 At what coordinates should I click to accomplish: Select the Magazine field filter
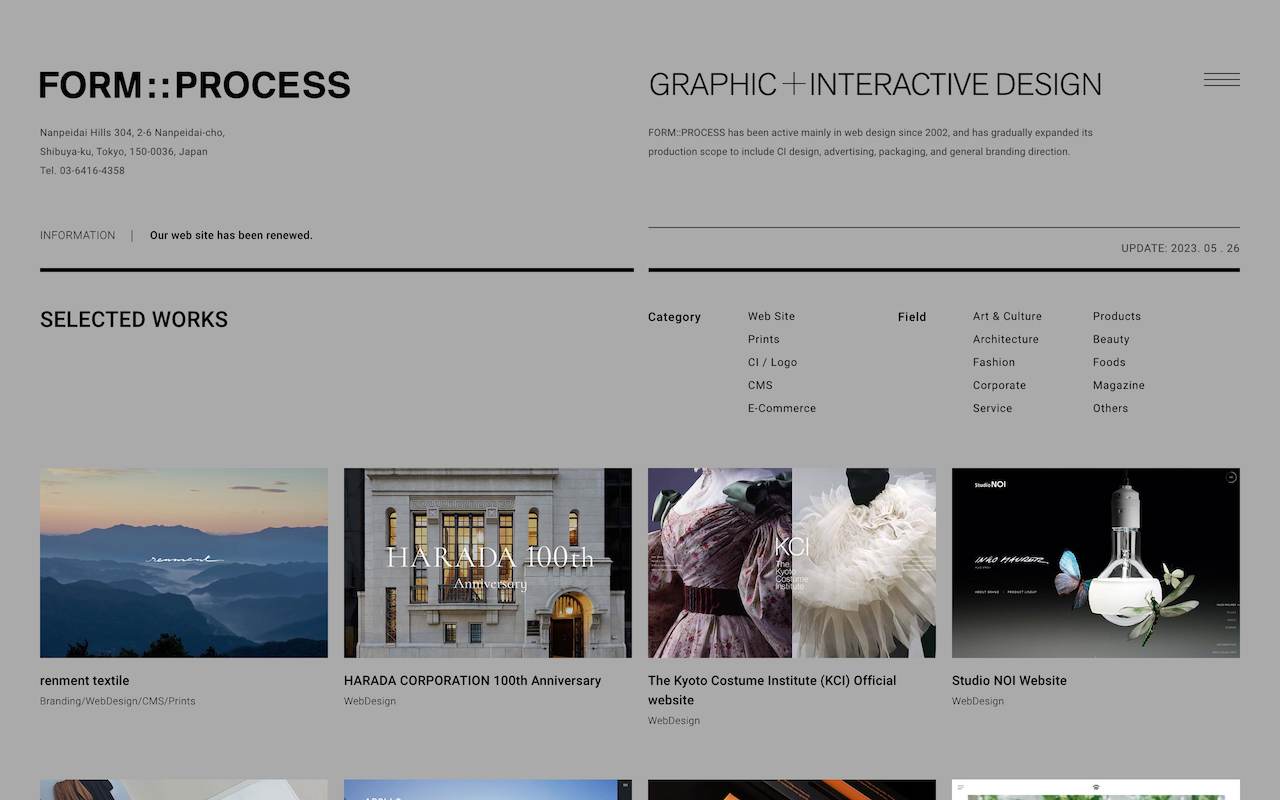tap(1118, 385)
